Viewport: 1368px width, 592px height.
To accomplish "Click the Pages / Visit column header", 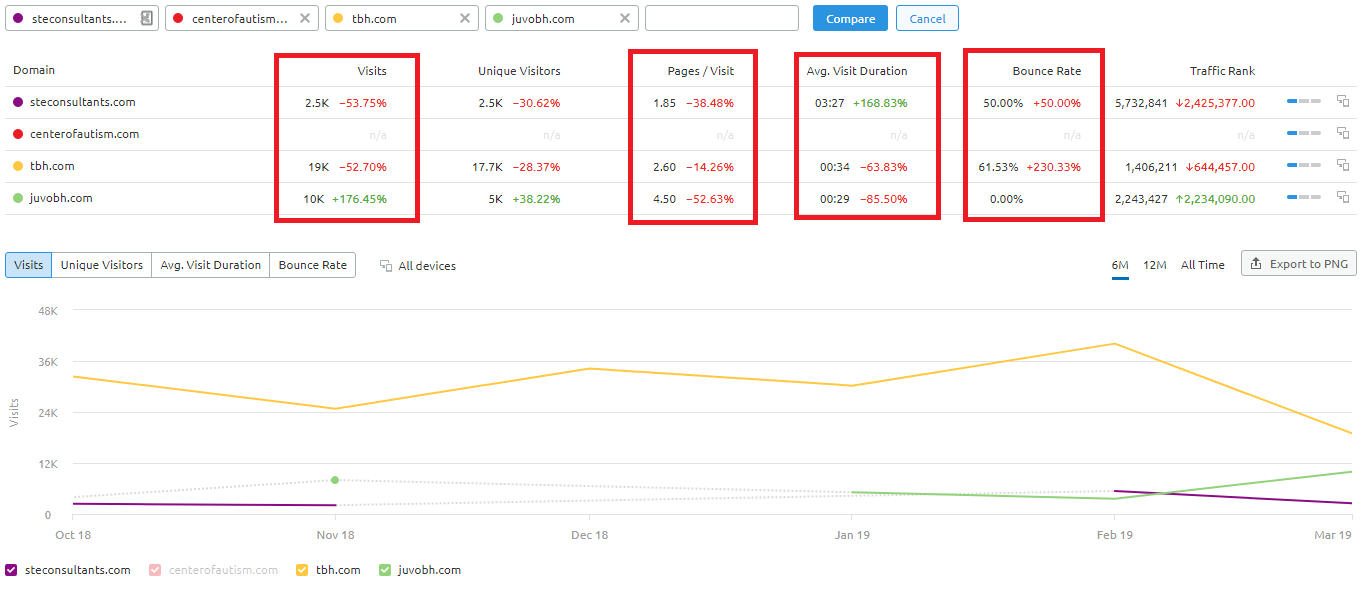I will [x=701, y=71].
